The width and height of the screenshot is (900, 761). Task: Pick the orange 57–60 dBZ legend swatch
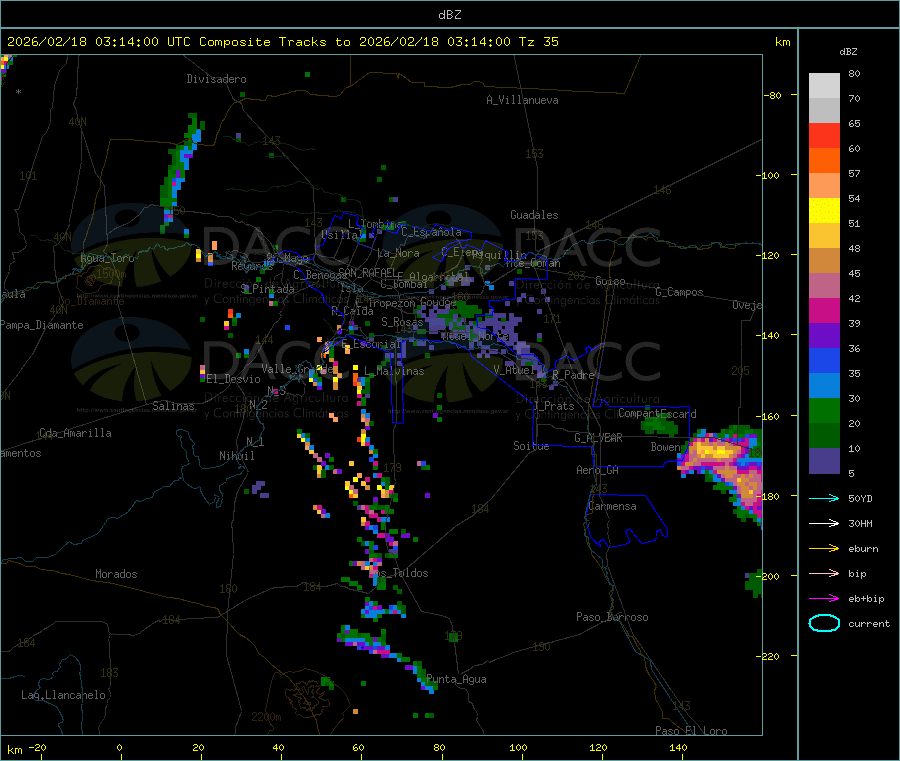(x=824, y=161)
